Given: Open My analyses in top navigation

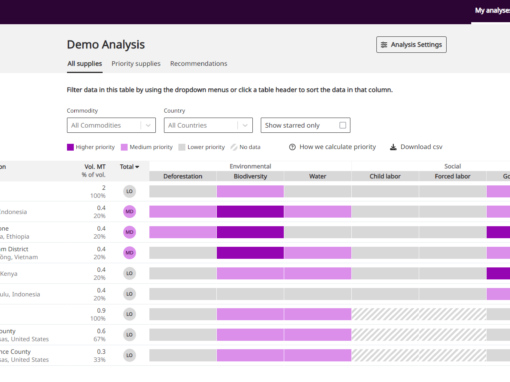Looking at the screenshot, I should (492, 11).
